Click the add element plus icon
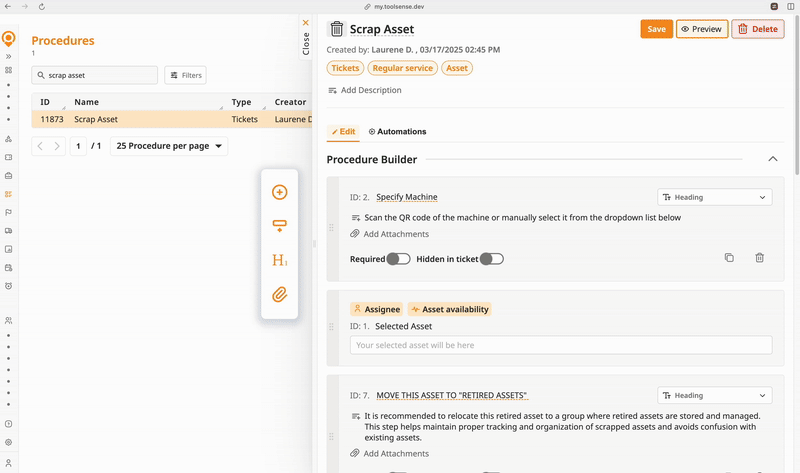The height and width of the screenshot is (473, 800). point(279,192)
